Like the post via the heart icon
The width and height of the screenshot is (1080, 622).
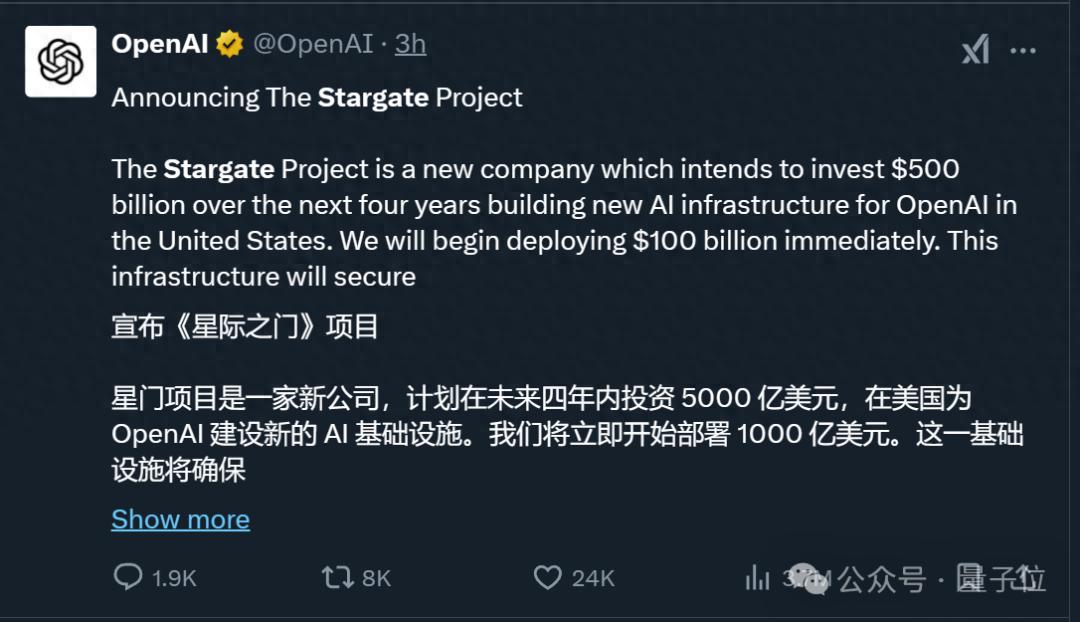point(548,577)
